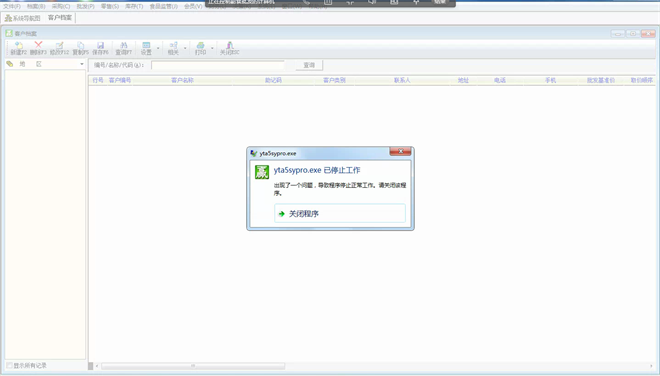The width and height of the screenshot is (660, 376).
Task: Click the 查询 button beside the search field
Action: coord(309,65)
